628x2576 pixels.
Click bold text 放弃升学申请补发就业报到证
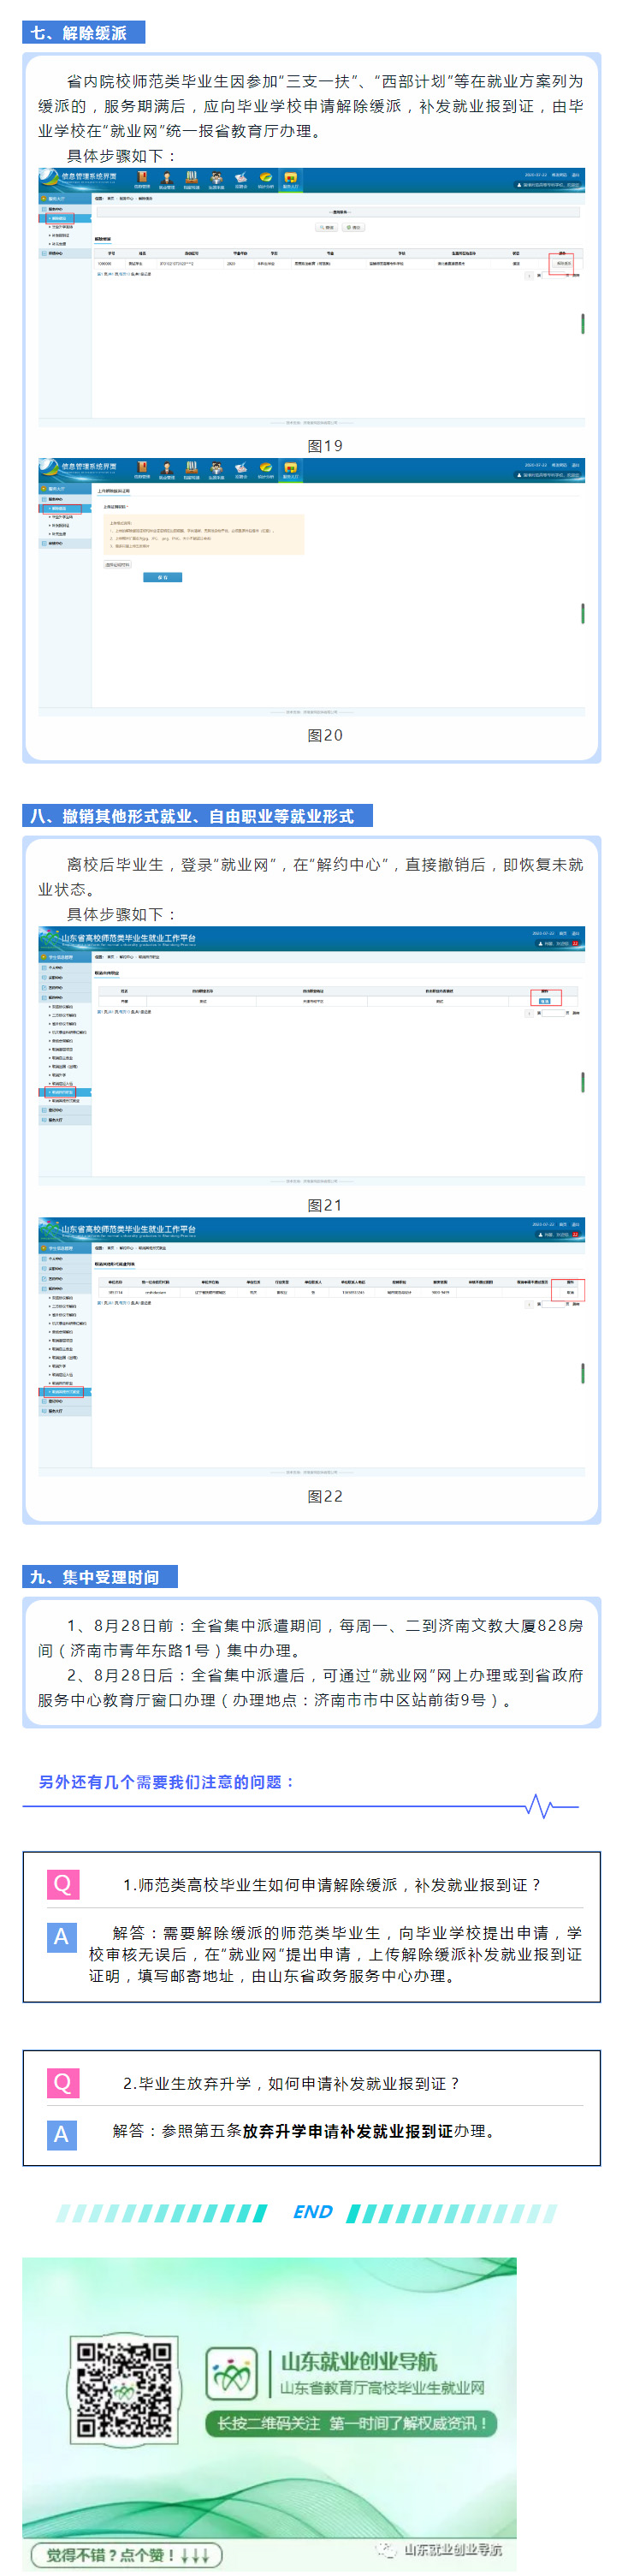point(347,2131)
